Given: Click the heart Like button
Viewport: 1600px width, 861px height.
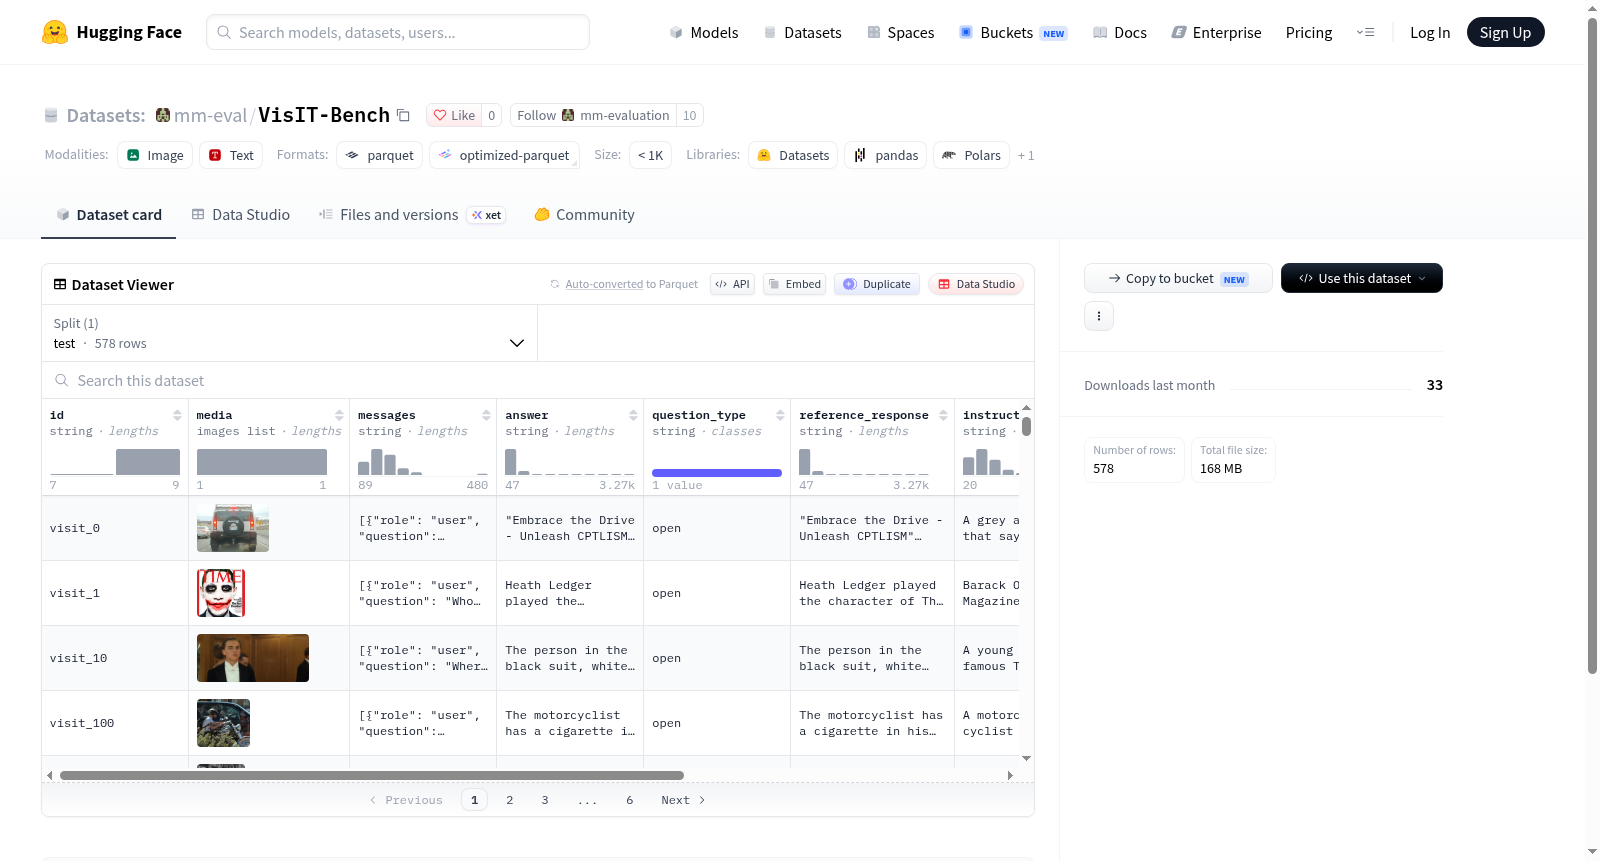Looking at the screenshot, I should pyautogui.click(x=454, y=115).
